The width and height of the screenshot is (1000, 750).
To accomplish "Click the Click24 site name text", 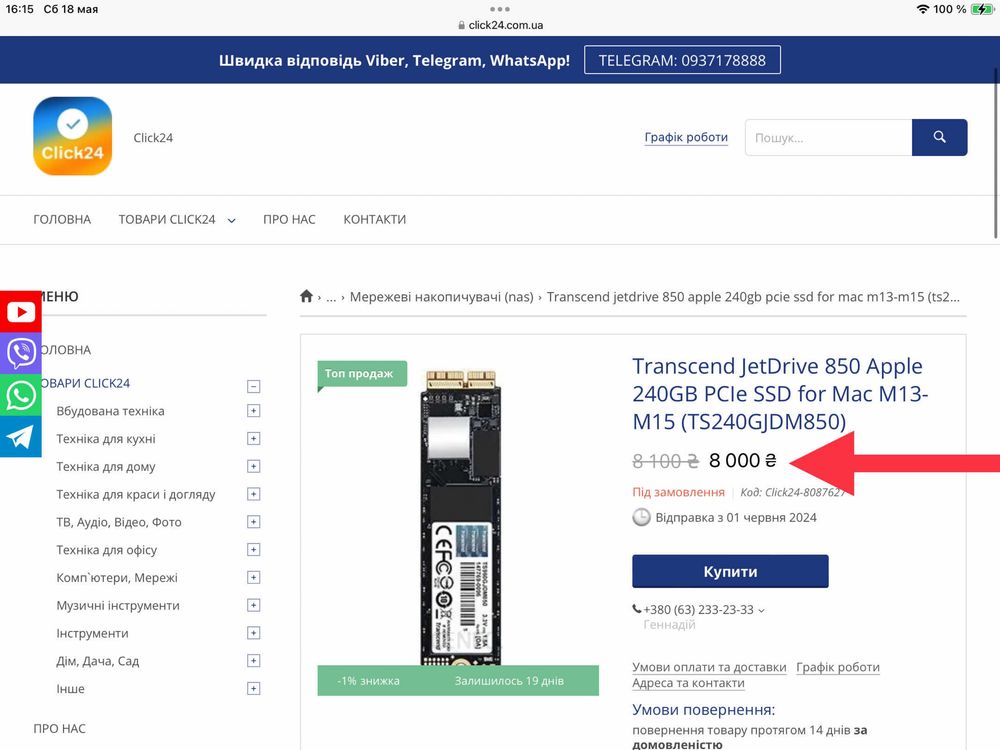I will pyautogui.click(x=153, y=138).
